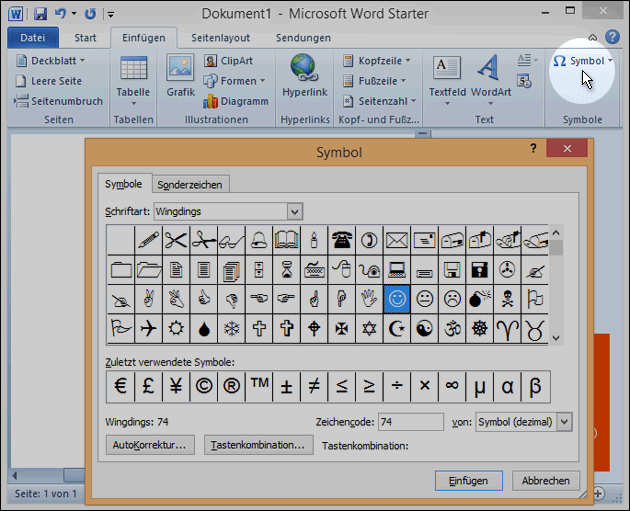
Task: Choose the keyboard symbol
Action: [314, 270]
